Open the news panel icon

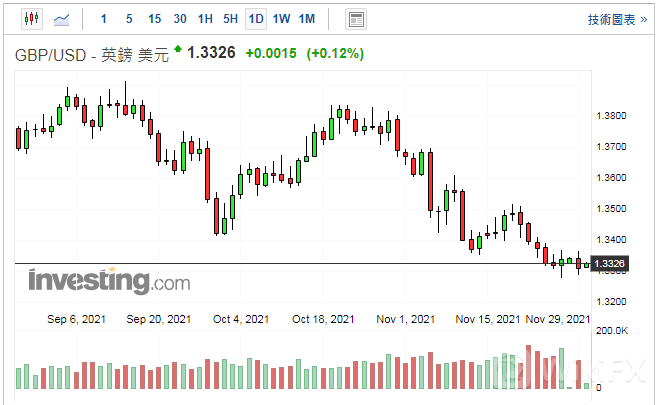[355, 19]
